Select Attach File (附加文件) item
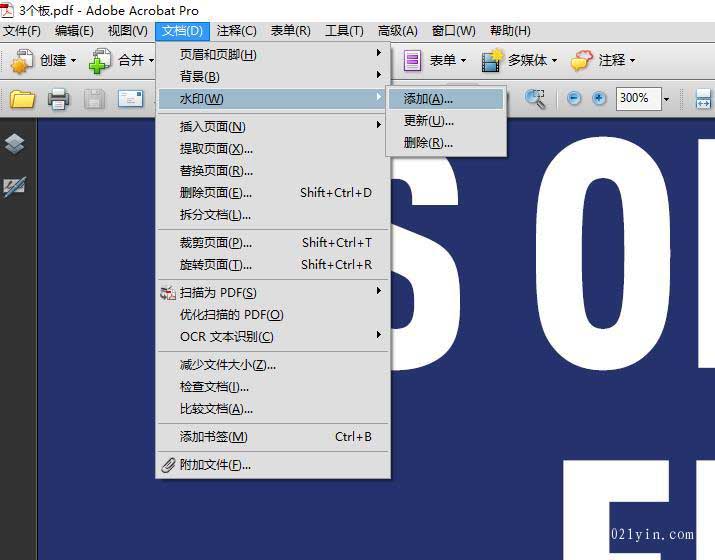 pos(273,465)
